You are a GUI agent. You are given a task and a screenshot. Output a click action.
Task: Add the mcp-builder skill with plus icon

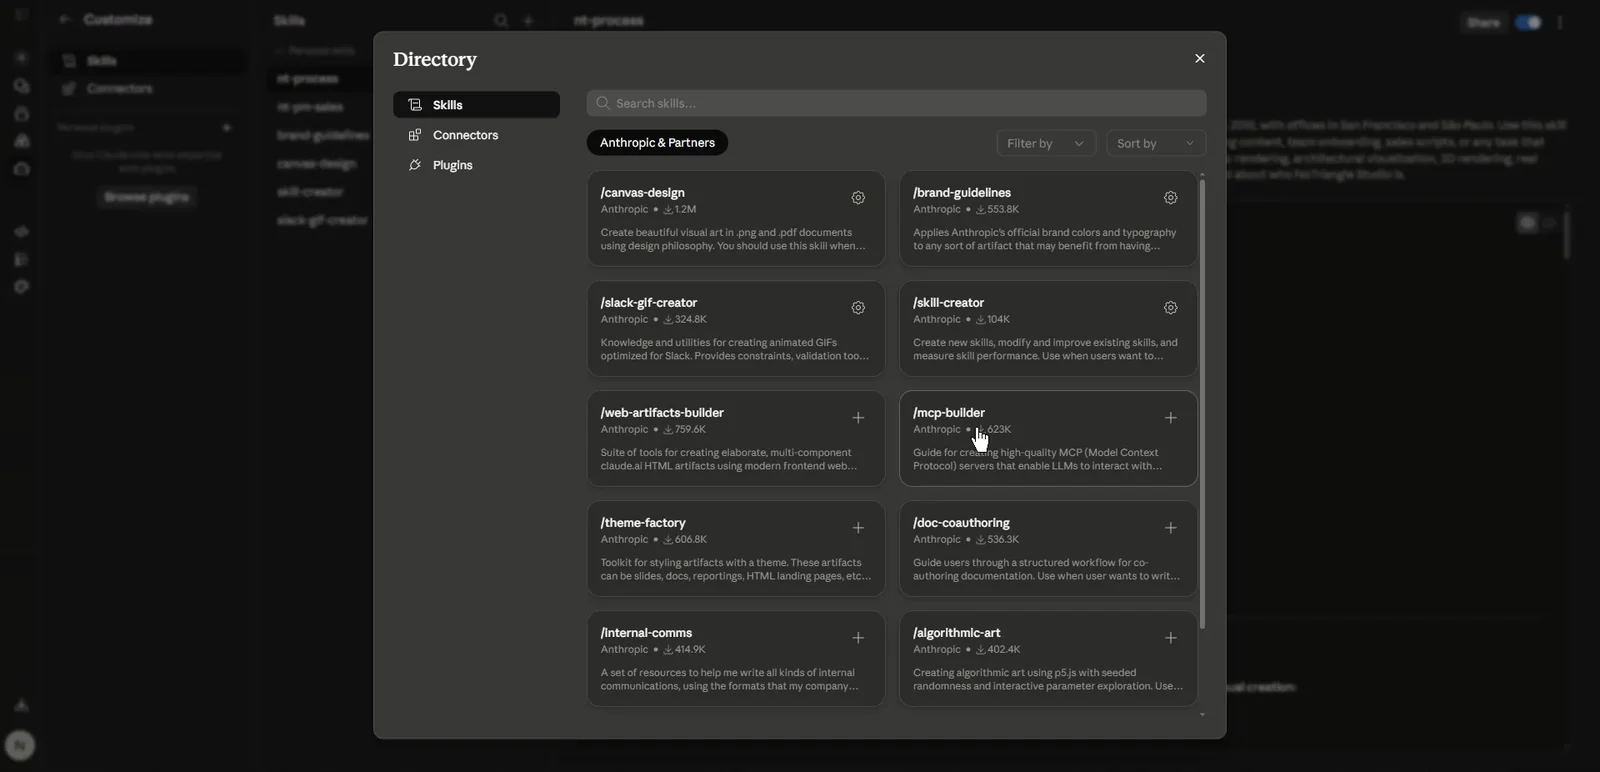point(1170,418)
